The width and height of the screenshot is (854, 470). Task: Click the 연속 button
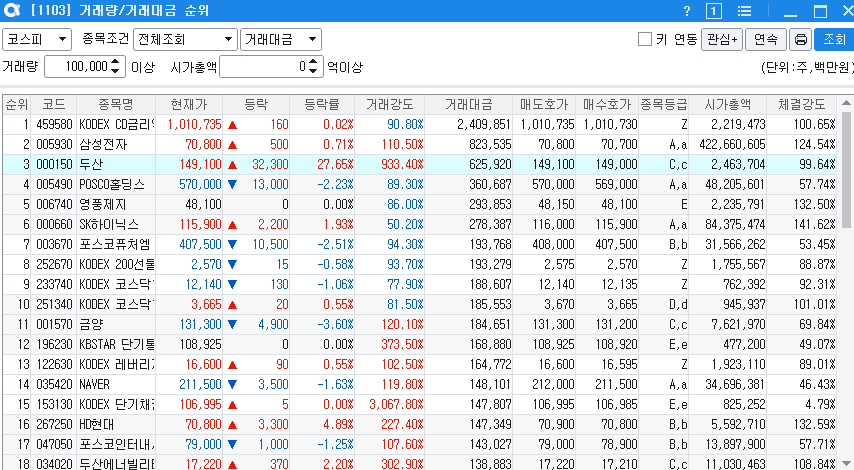(766, 39)
